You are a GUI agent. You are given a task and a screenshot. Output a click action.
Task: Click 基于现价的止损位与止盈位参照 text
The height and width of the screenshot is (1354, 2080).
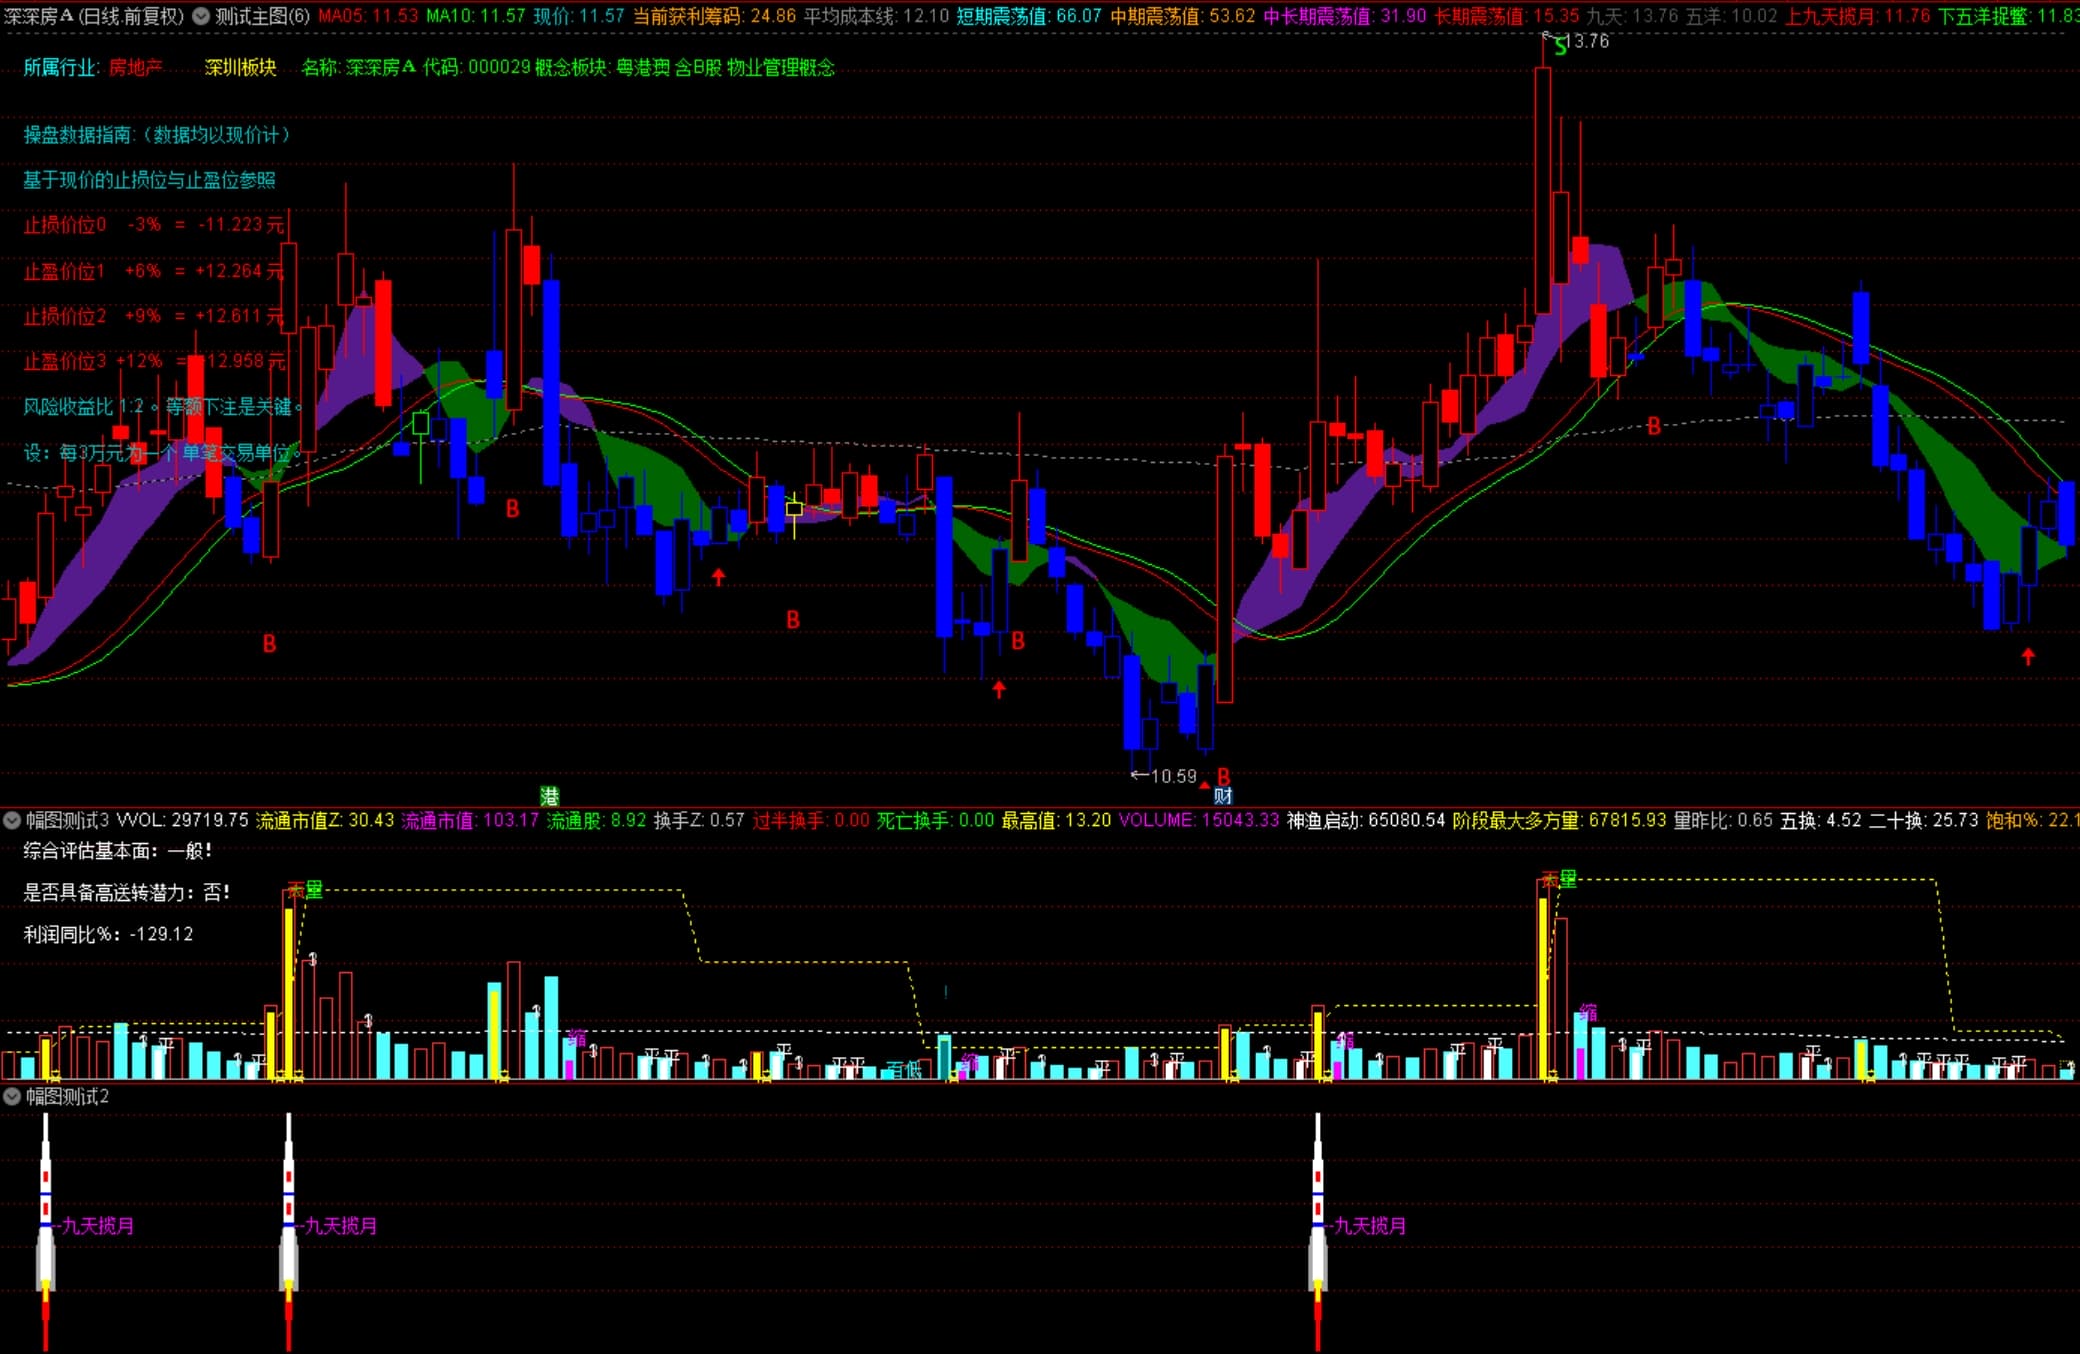coord(149,180)
